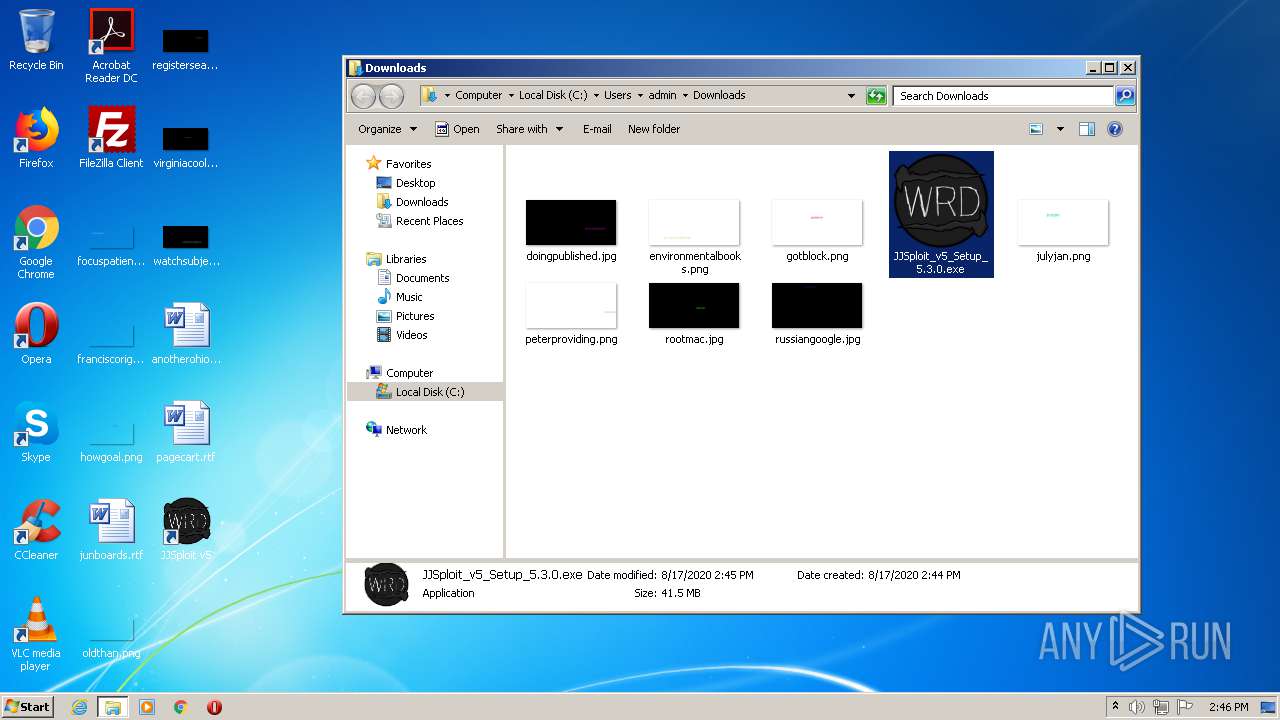This screenshot has height=720, width=1280.
Task: Open the Share with dropdown menu
Action: click(x=530, y=129)
